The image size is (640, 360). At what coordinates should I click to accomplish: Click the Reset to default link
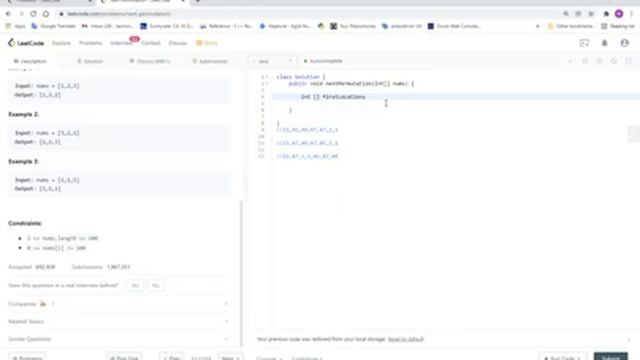coord(406,339)
